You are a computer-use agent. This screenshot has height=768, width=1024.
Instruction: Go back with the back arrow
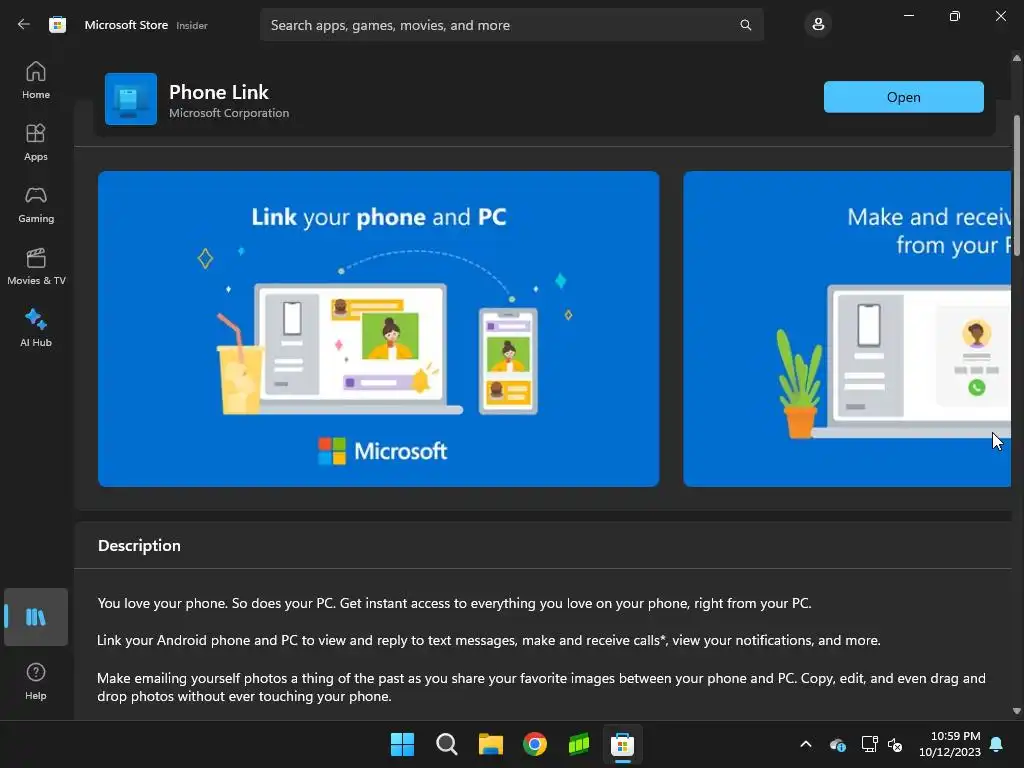24,25
